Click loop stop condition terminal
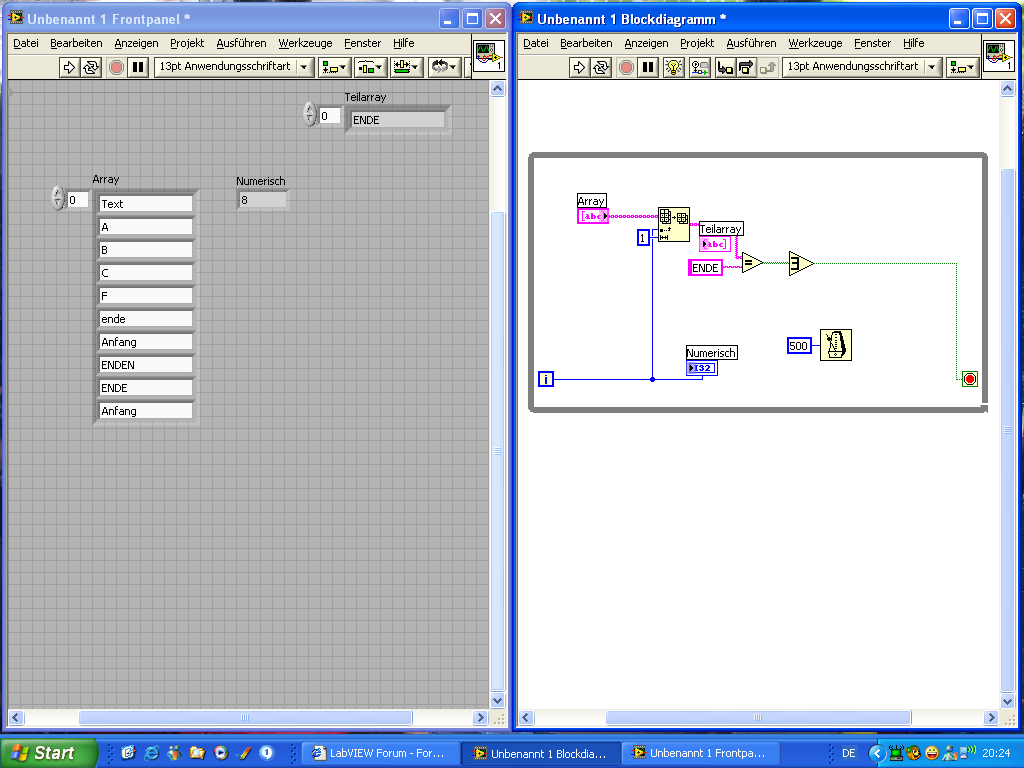The image size is (1024, 768). (970, 379)
